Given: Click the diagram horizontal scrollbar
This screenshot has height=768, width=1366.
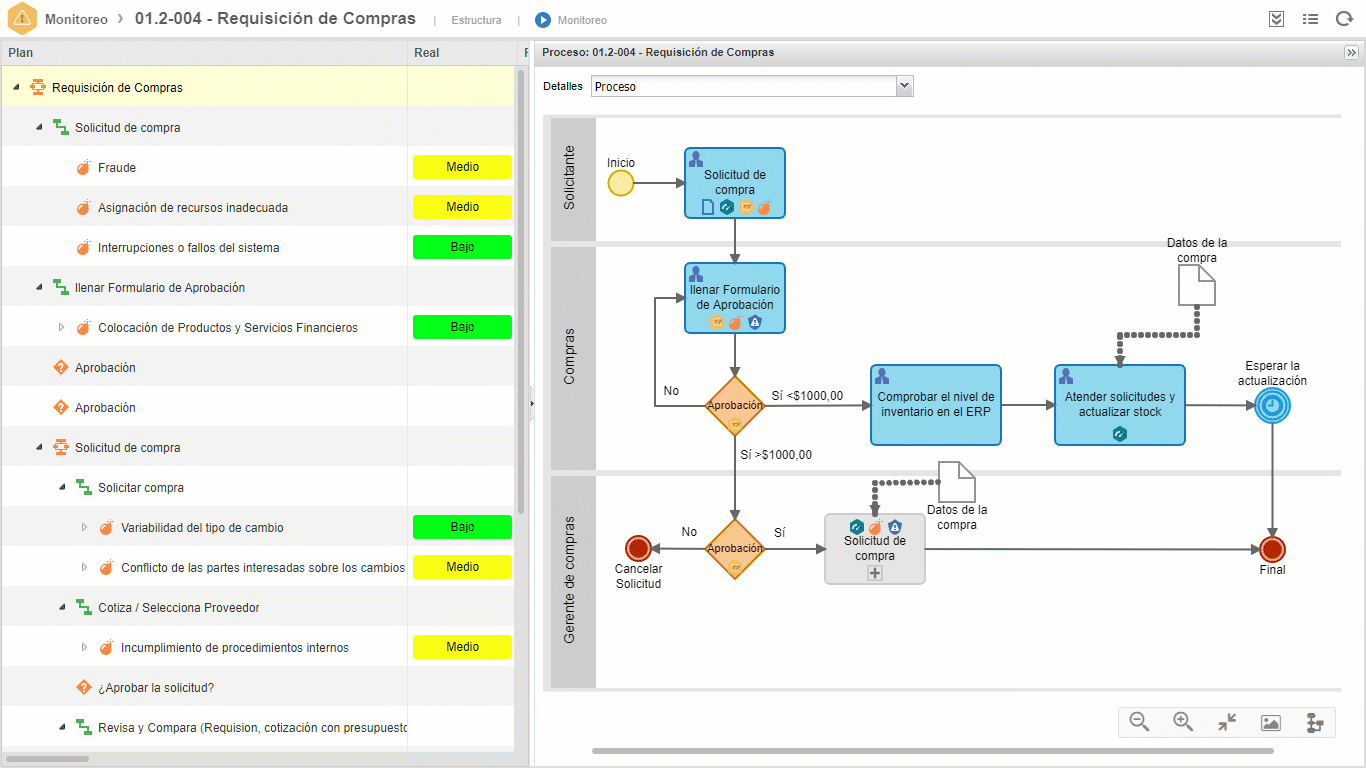Looking at the screenshot, I should coord(933,751).
